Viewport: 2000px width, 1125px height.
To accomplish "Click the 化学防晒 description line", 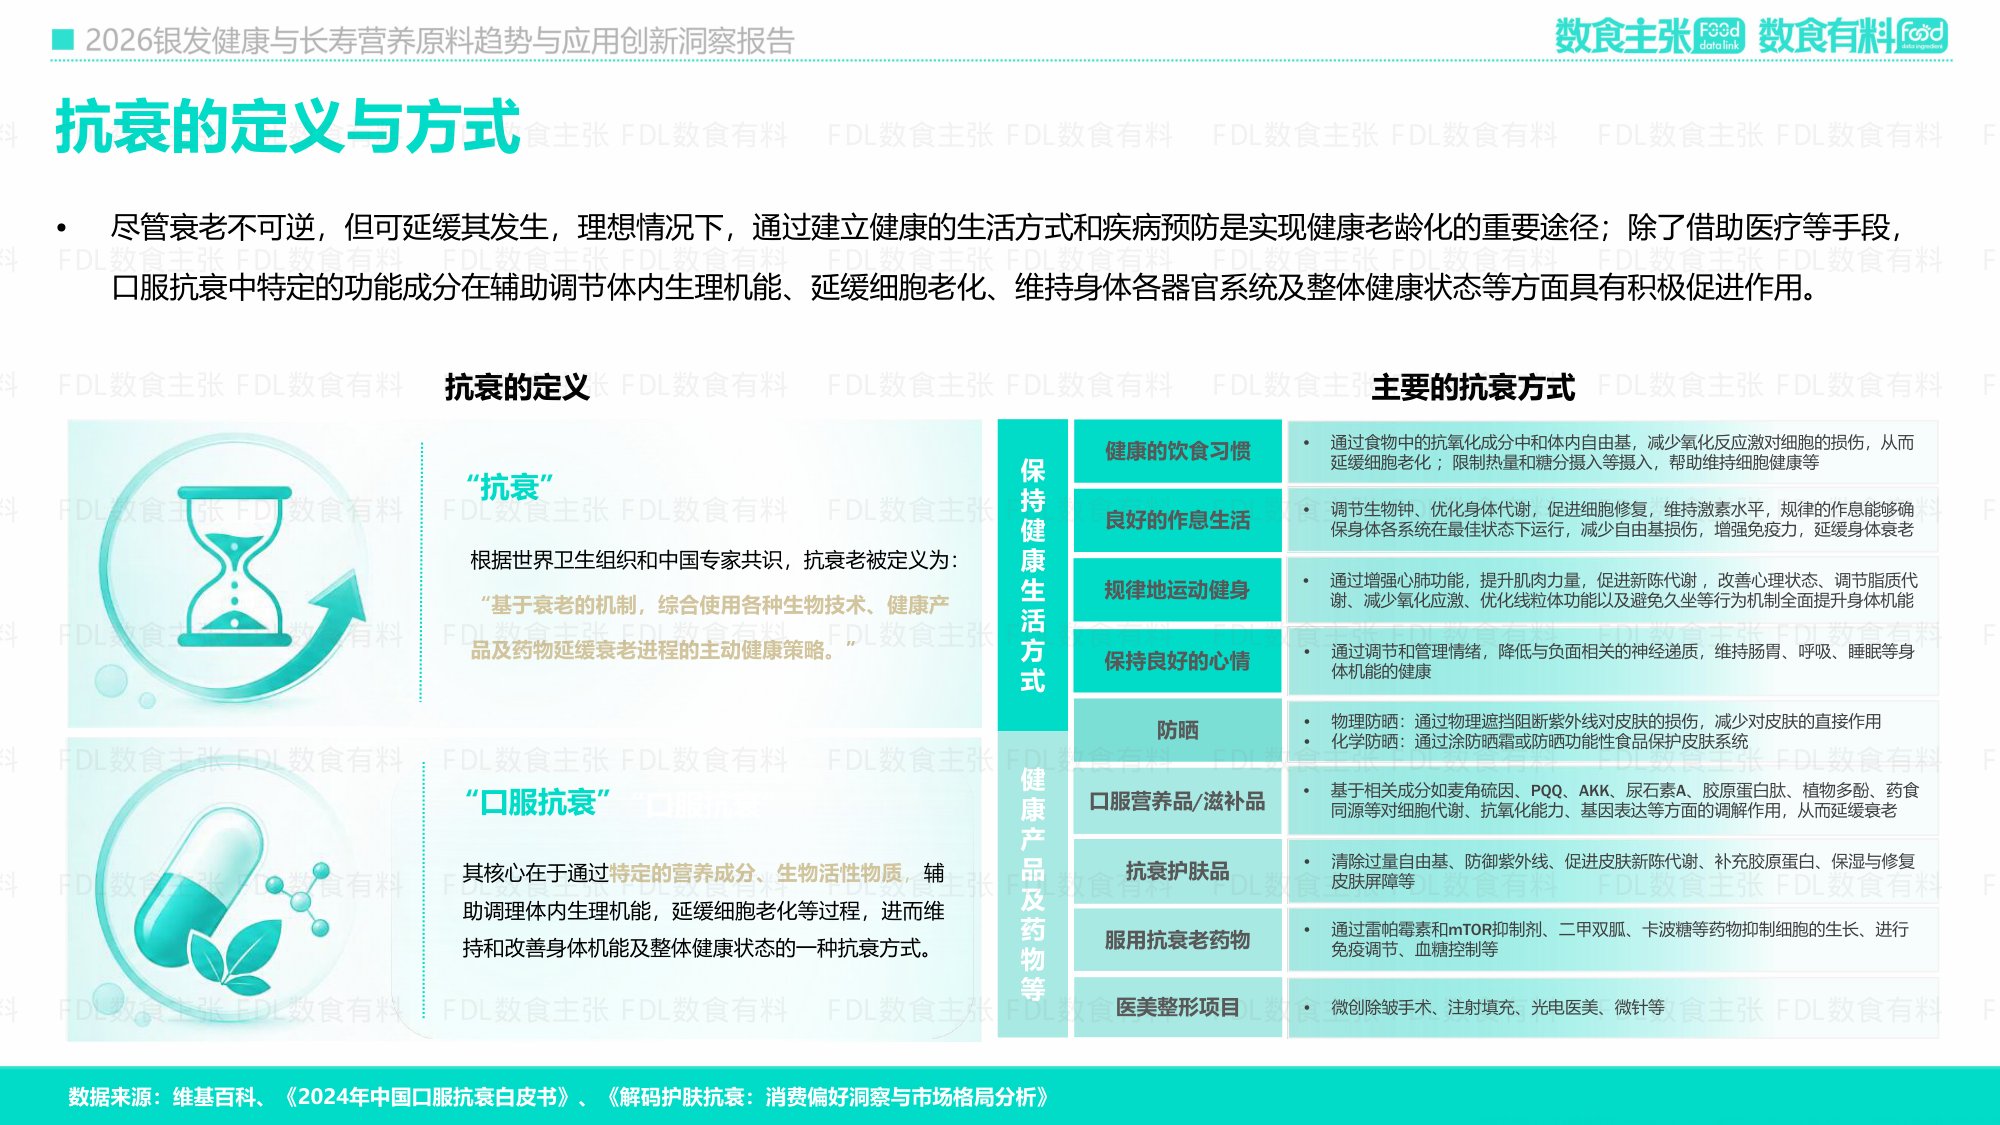I will coord(1539,741).
